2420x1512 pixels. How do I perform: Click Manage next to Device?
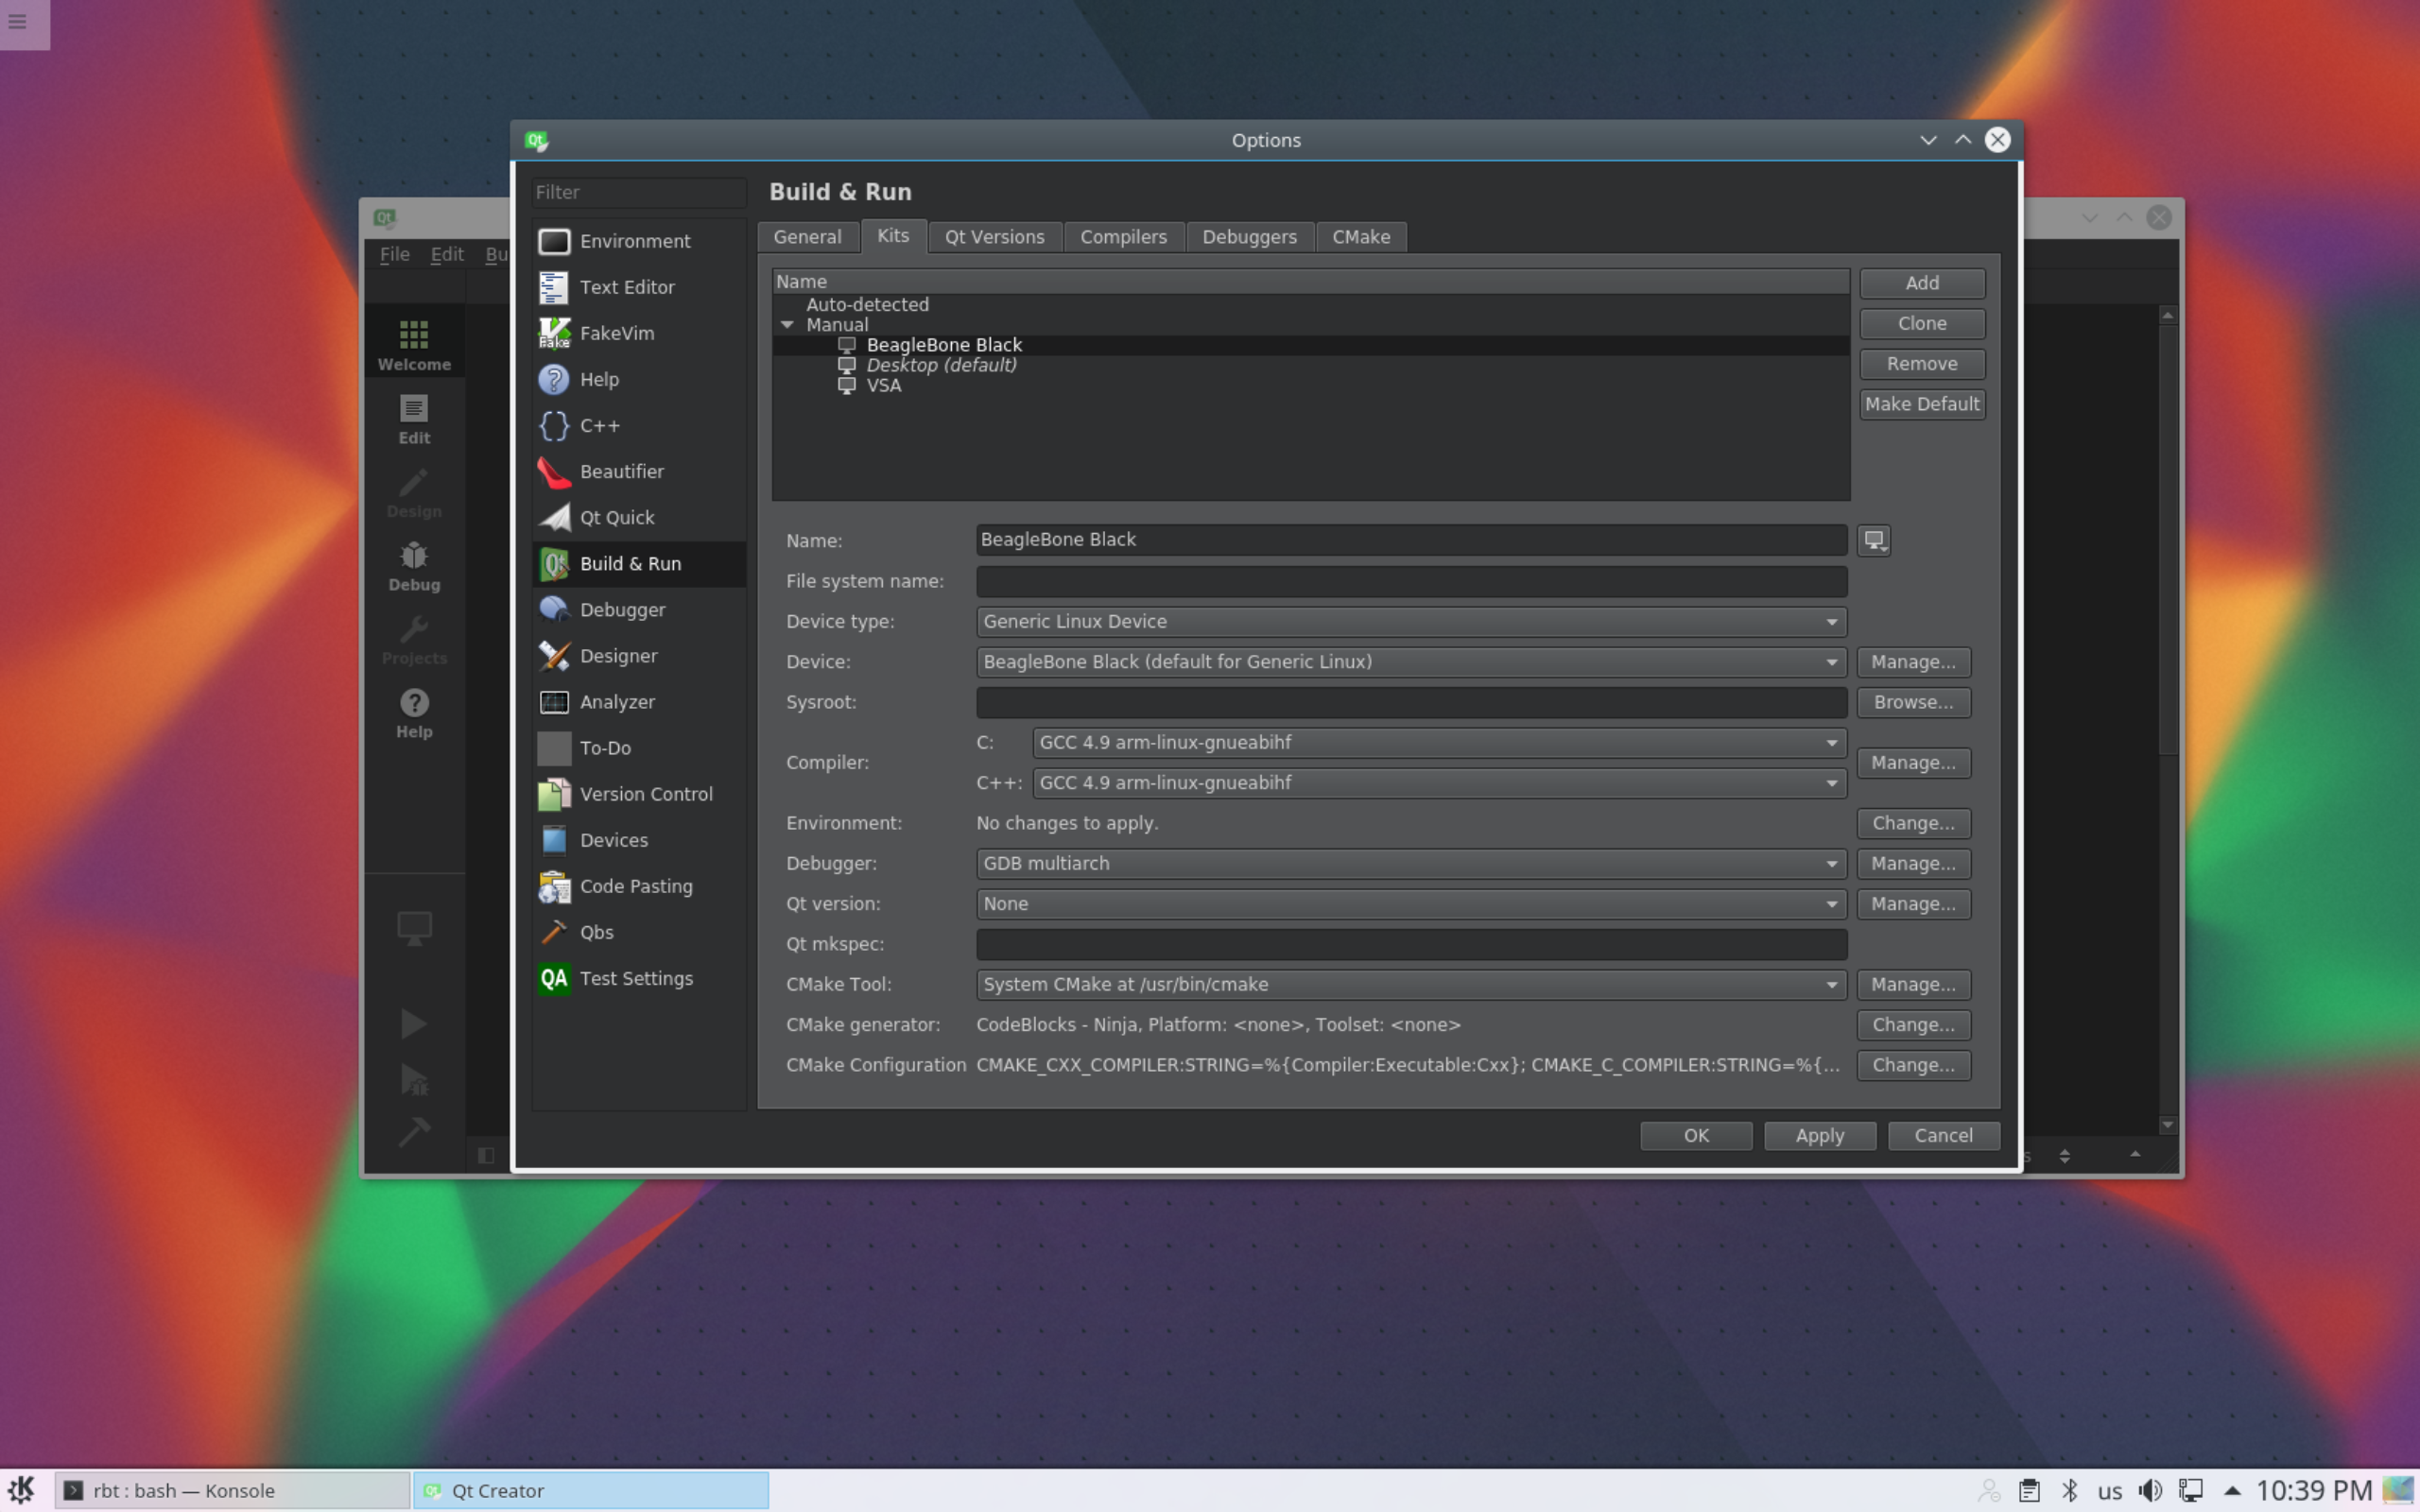pyautogui.click(x=1913, y=662)
